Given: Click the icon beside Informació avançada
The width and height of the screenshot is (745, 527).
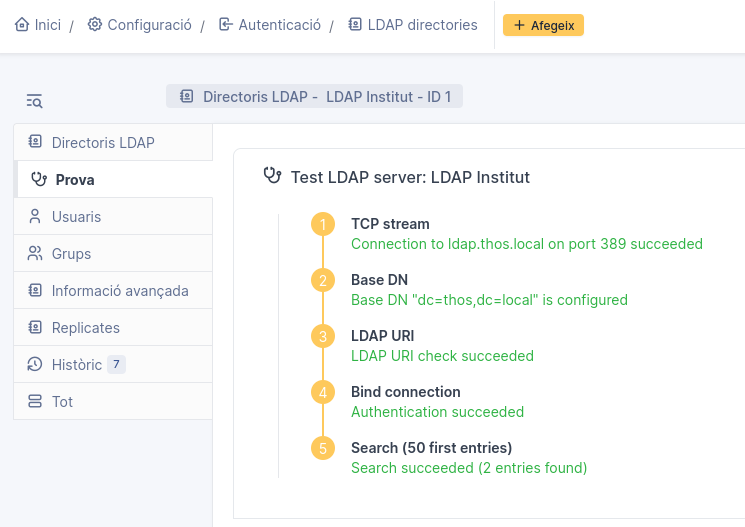Looking at the screenshot, I should coord(35,290).
